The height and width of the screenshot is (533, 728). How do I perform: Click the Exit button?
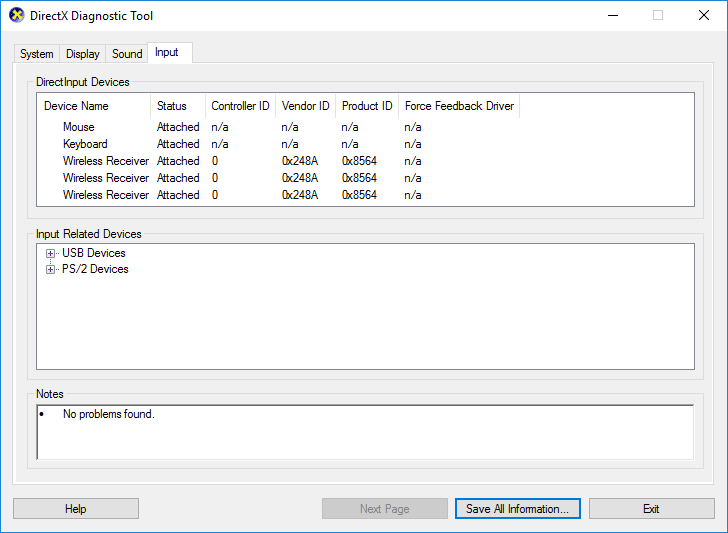[x=651, y=509]
